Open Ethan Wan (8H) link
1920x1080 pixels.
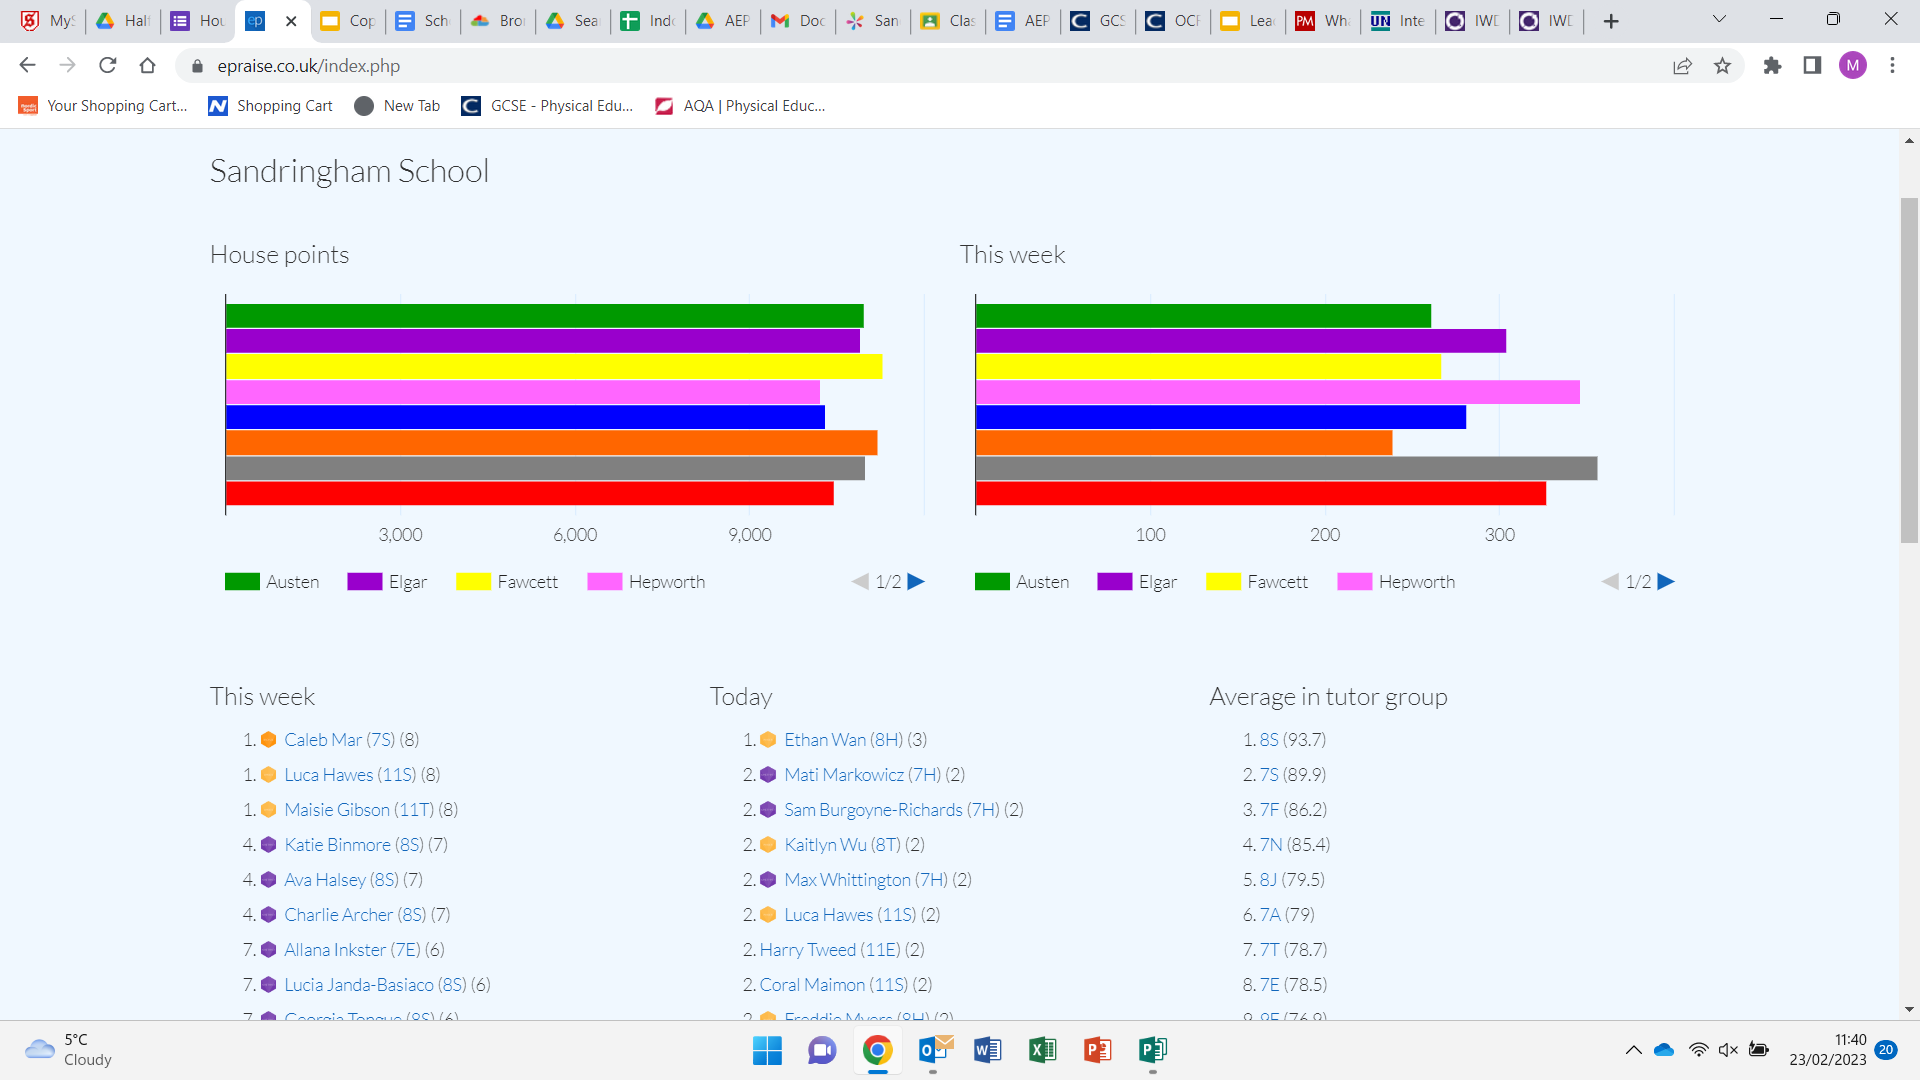pos(844,740)
